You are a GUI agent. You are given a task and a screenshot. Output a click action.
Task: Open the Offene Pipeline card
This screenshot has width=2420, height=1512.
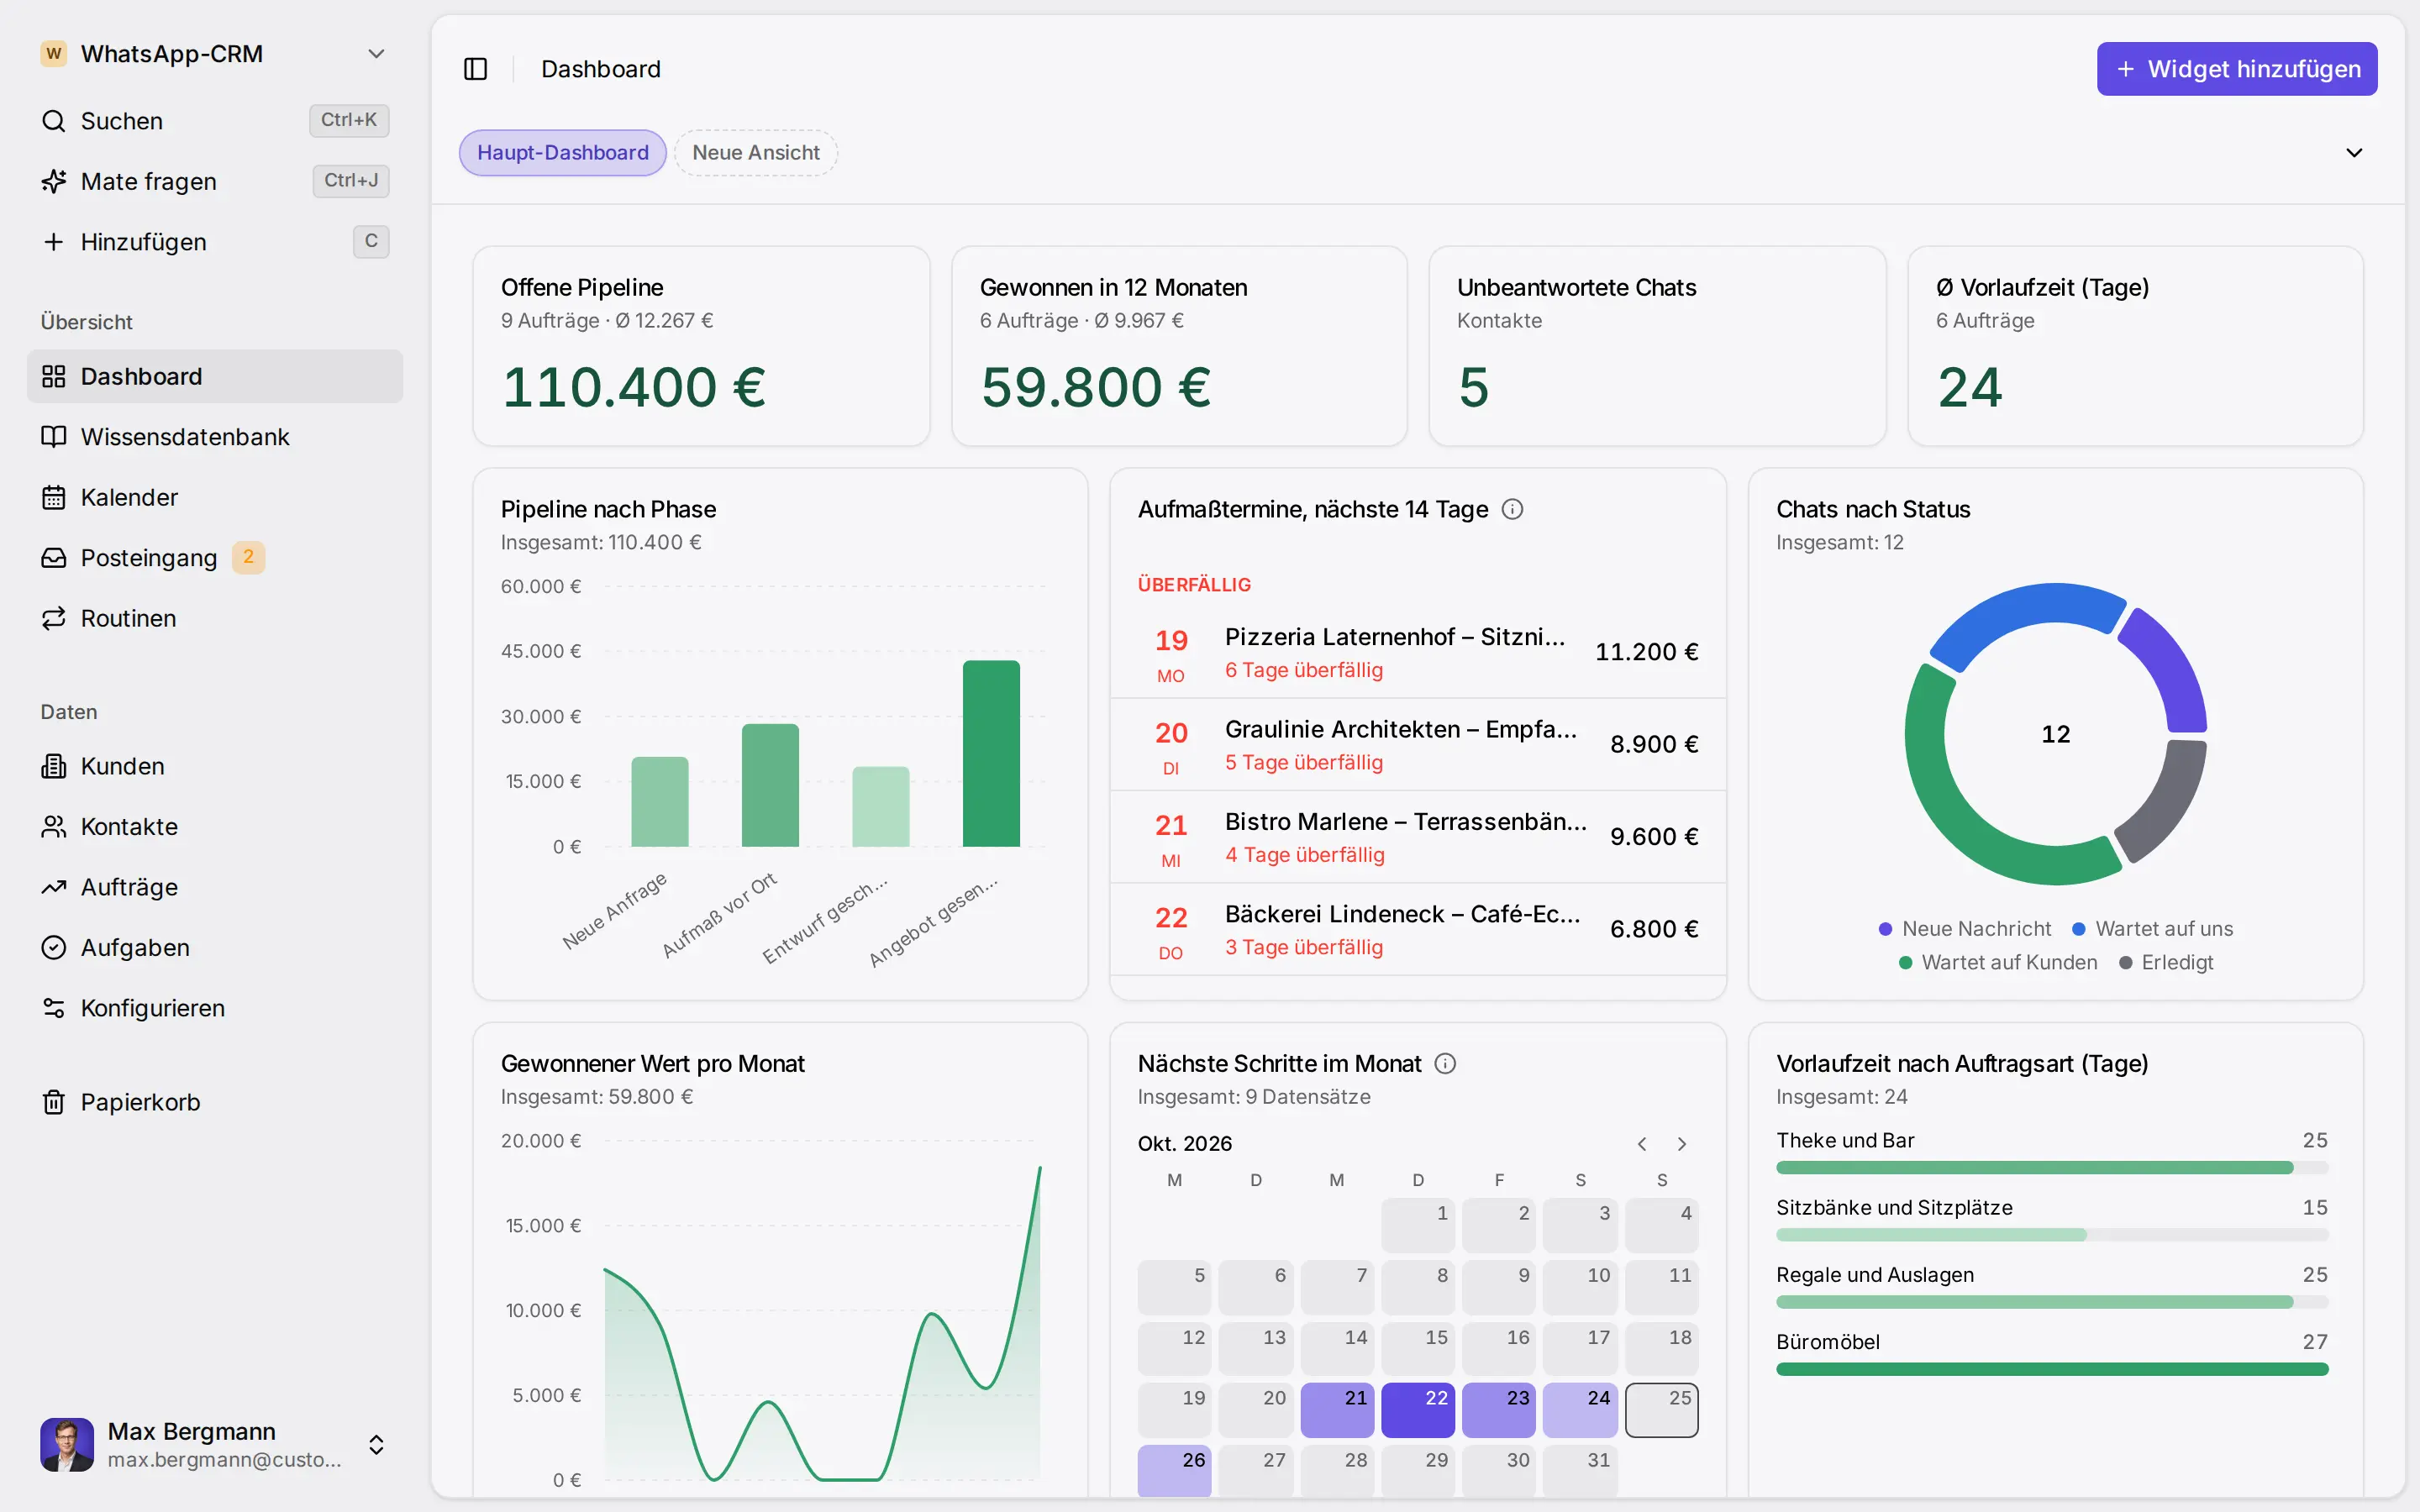(x=701, y=346)
